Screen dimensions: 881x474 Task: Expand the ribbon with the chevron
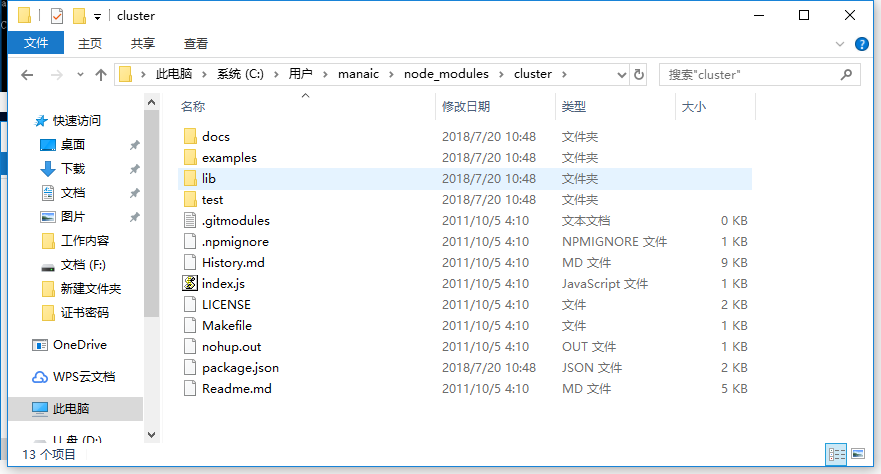pos(840,44)
